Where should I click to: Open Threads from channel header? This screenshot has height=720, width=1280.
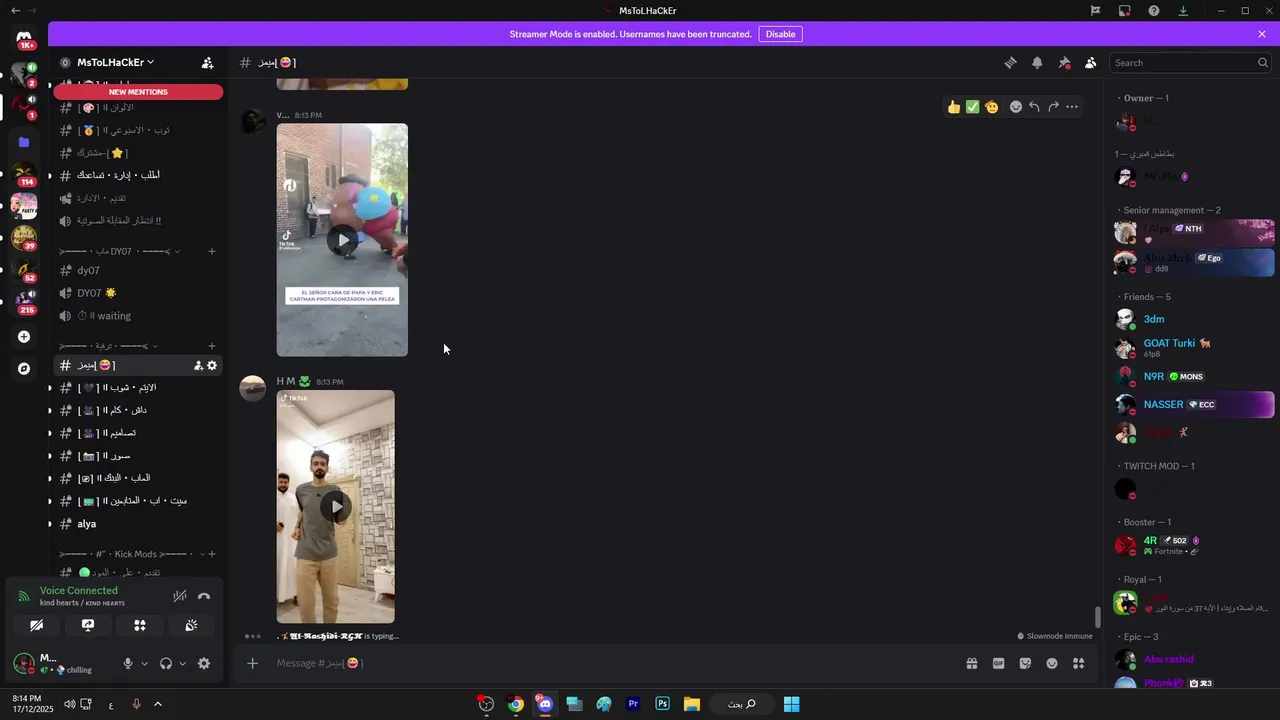[x=1010, y=62]
